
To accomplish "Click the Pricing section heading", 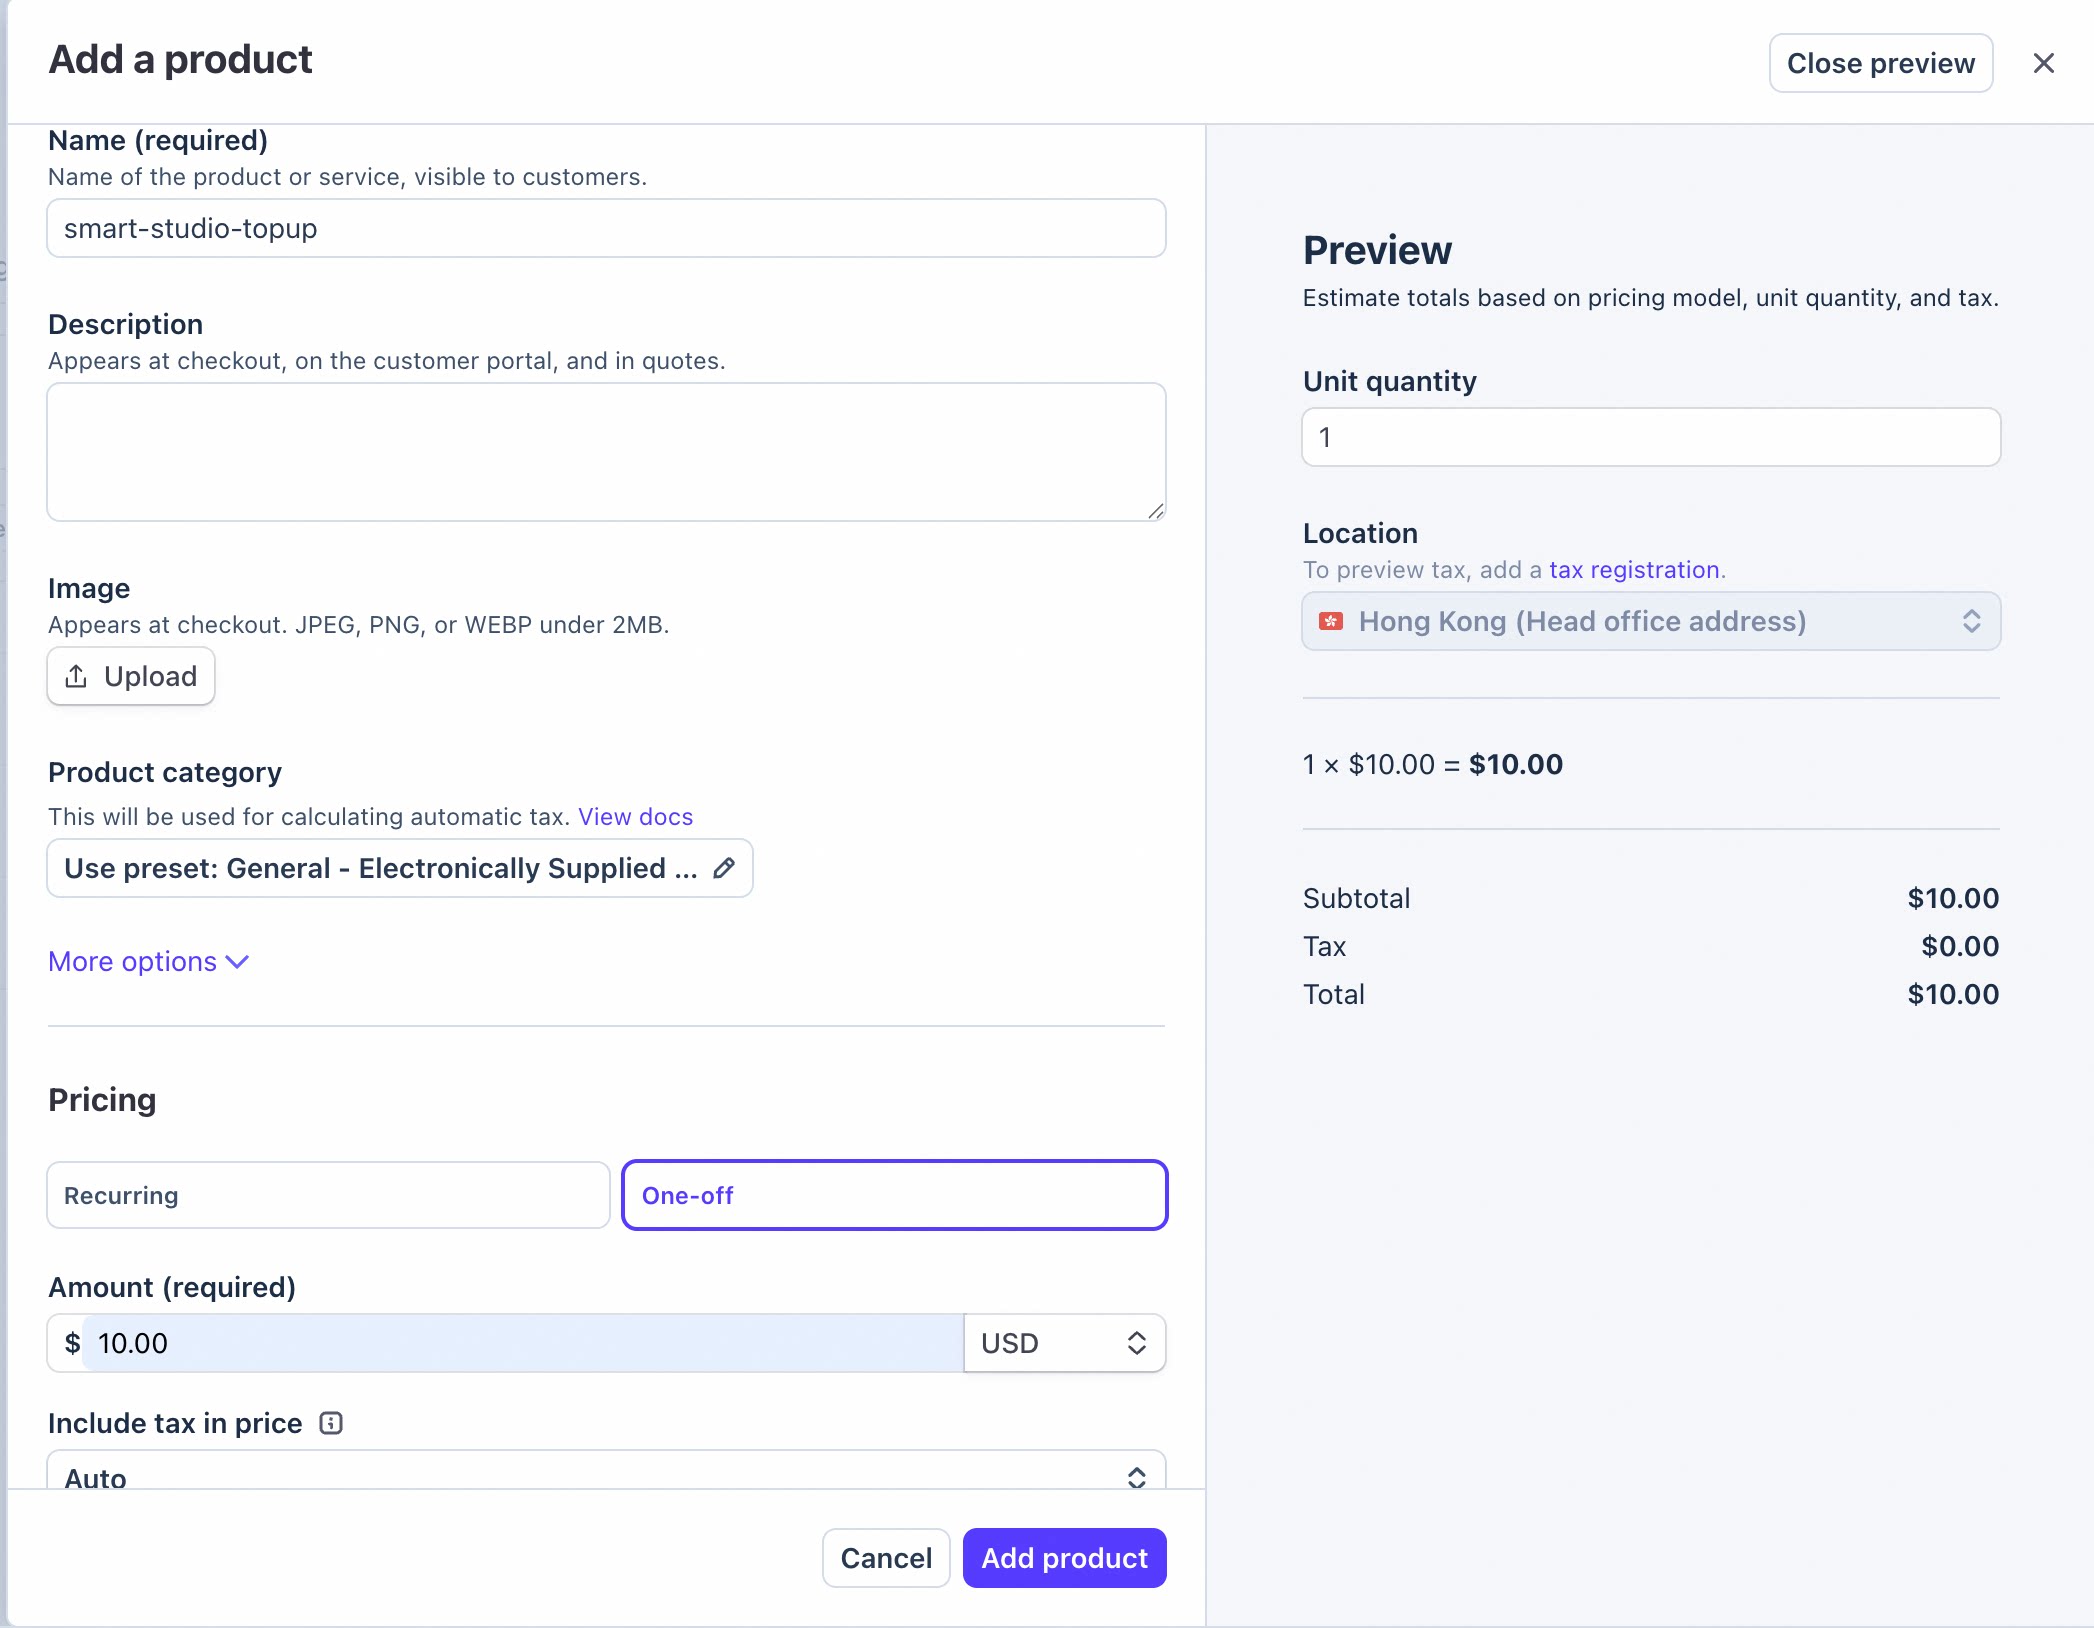I will pyautogui.click(x=102, y=1100).
